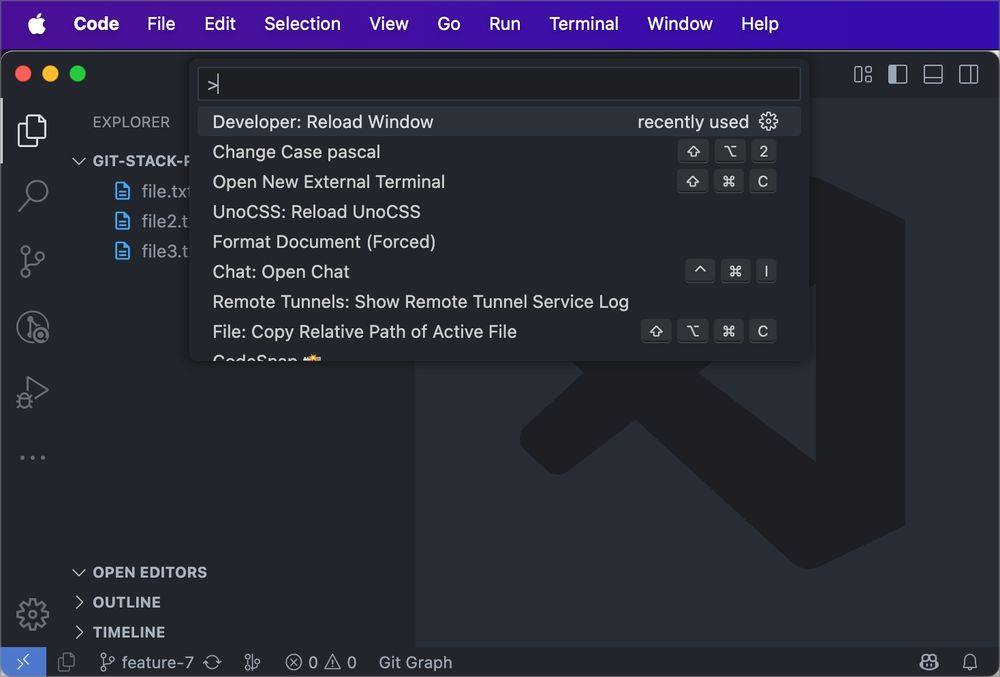Image resolution: width=1000 pixels, height=677 pixels.
Task: Open the Problems errors and warnings counter
Action: coord(321,662)
